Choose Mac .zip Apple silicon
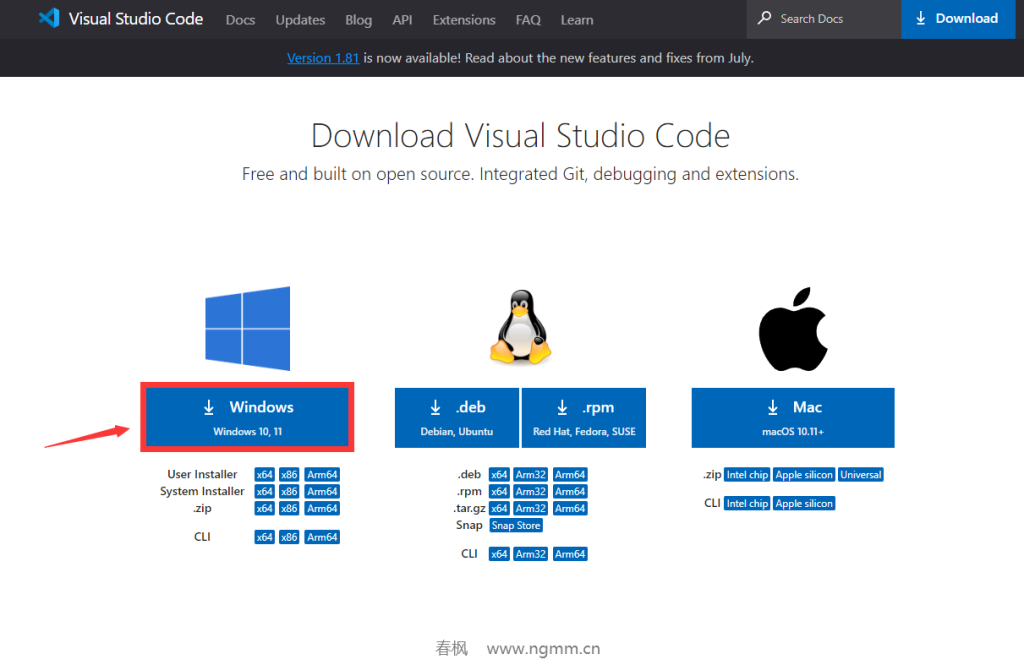This screenshot has height=665, width=1024. point(804,474)
